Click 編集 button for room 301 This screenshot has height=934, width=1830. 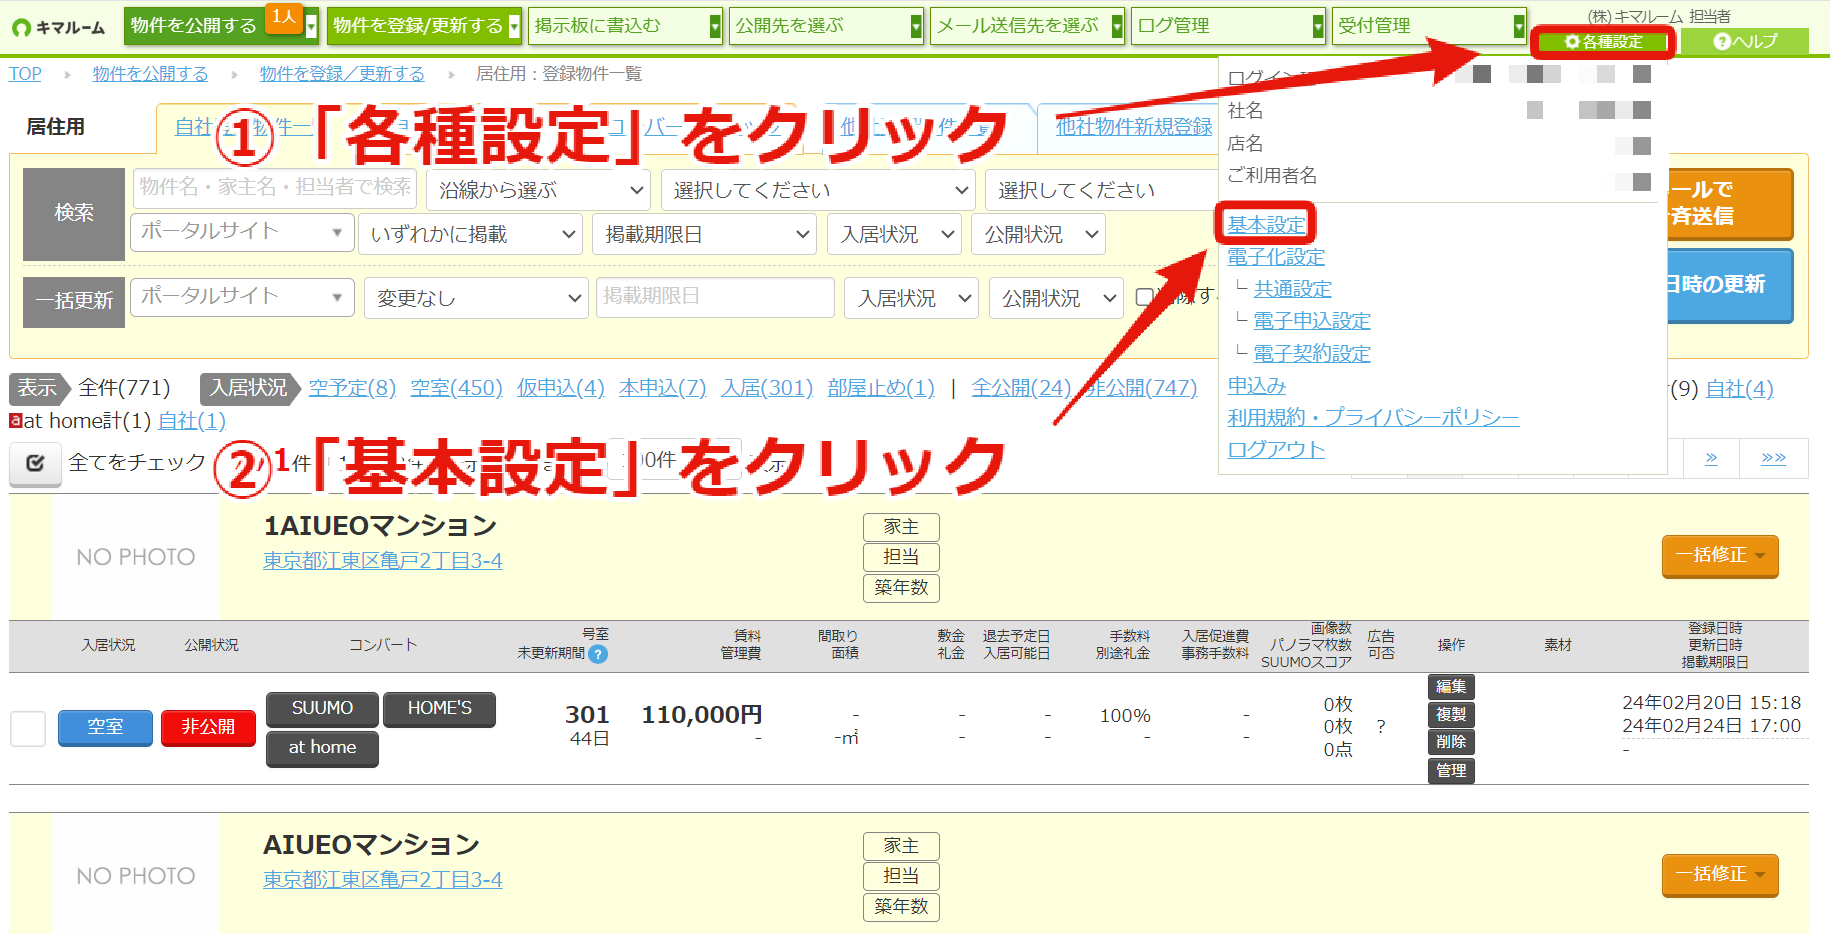[1451, 687]
